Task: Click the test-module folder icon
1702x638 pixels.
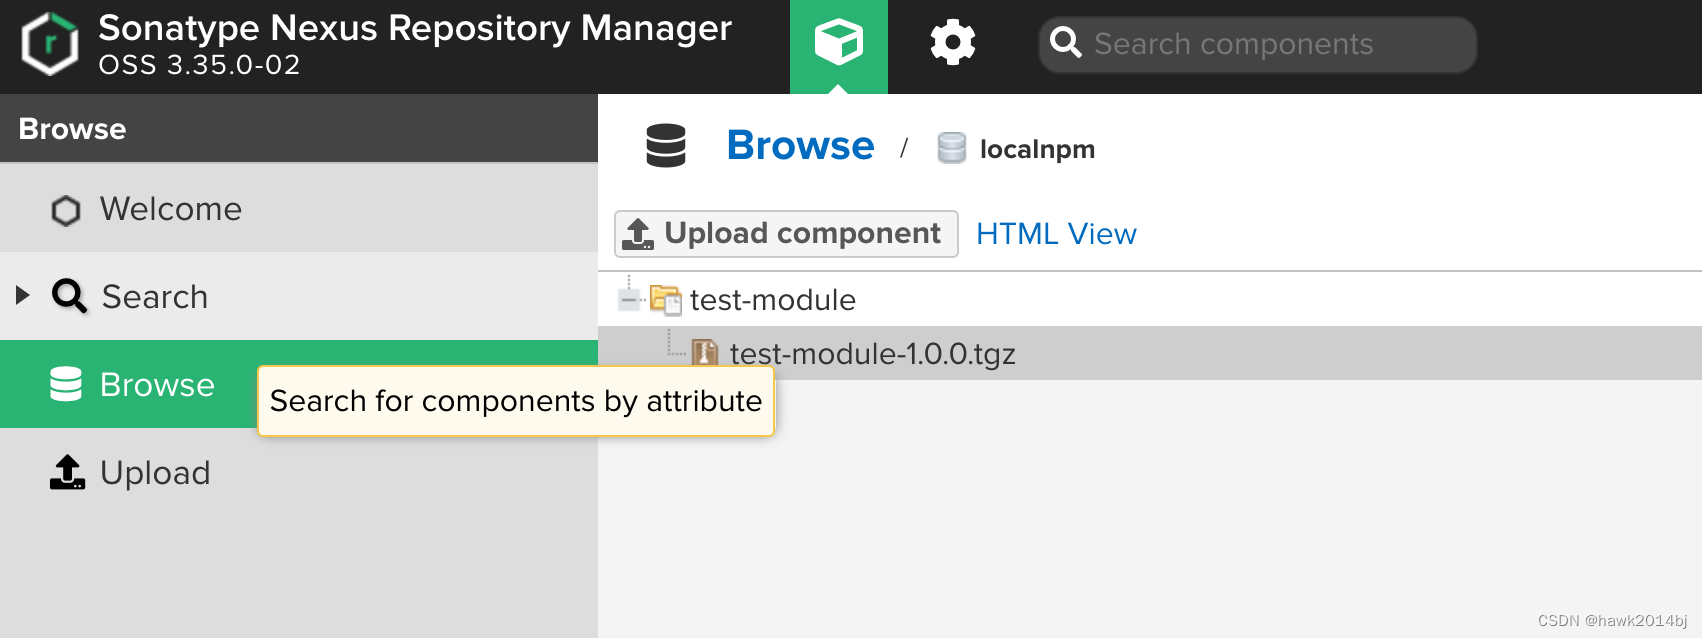Action: pyautogui.click(x=665, y=299)
